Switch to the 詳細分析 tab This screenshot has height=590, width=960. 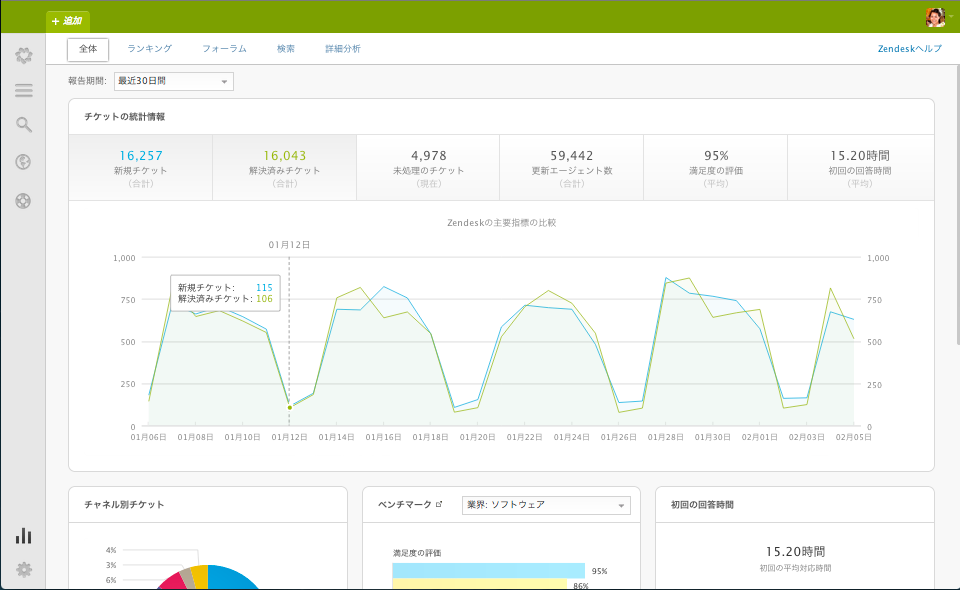click(x=343, y=49)
